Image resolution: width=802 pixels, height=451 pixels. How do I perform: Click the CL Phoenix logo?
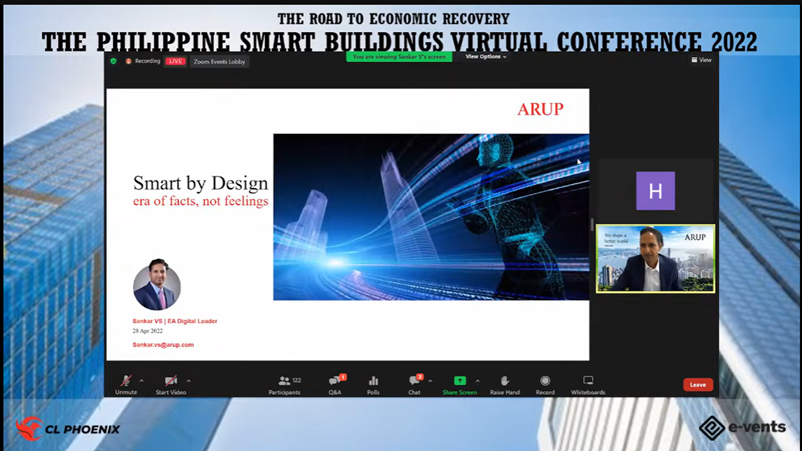coord(68,429)
